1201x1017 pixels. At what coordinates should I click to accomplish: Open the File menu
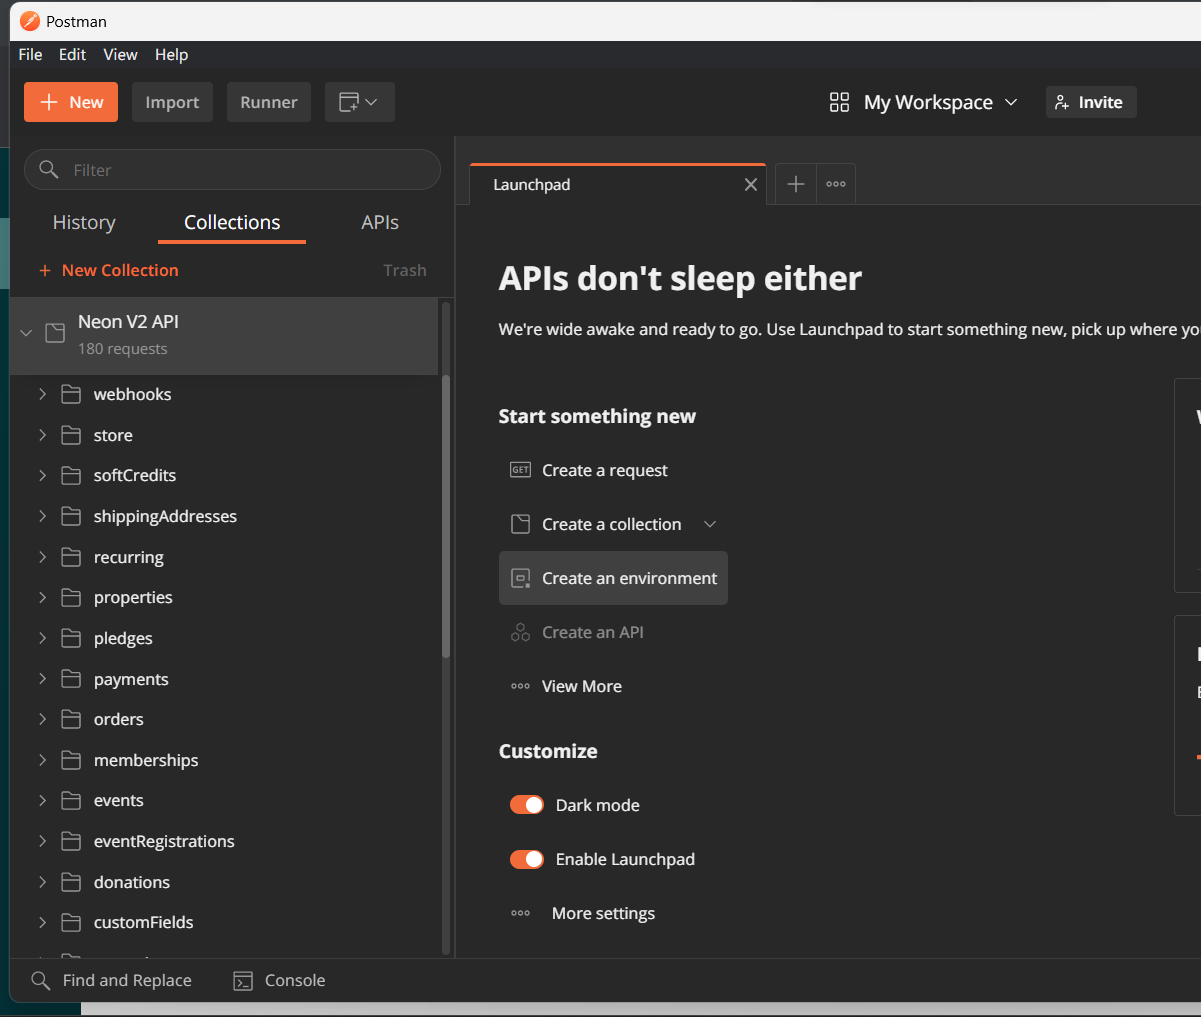[x=31, y=54]
